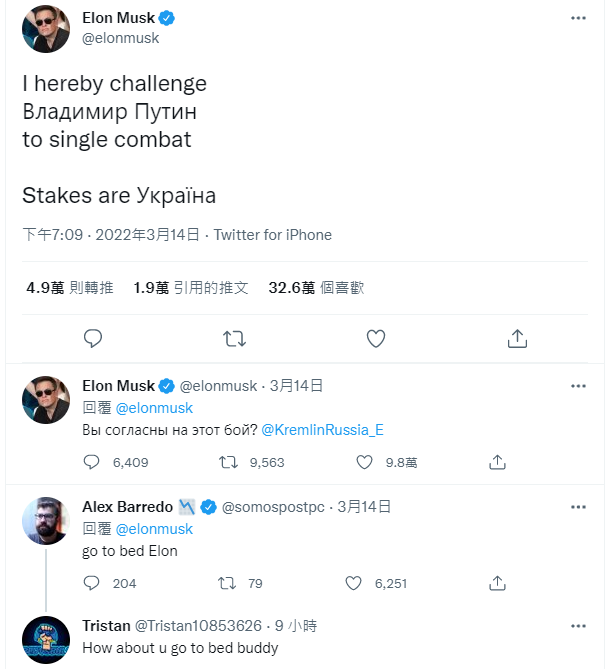
Task: Open more options on Alex Barredo's reply
Action: 578,507
